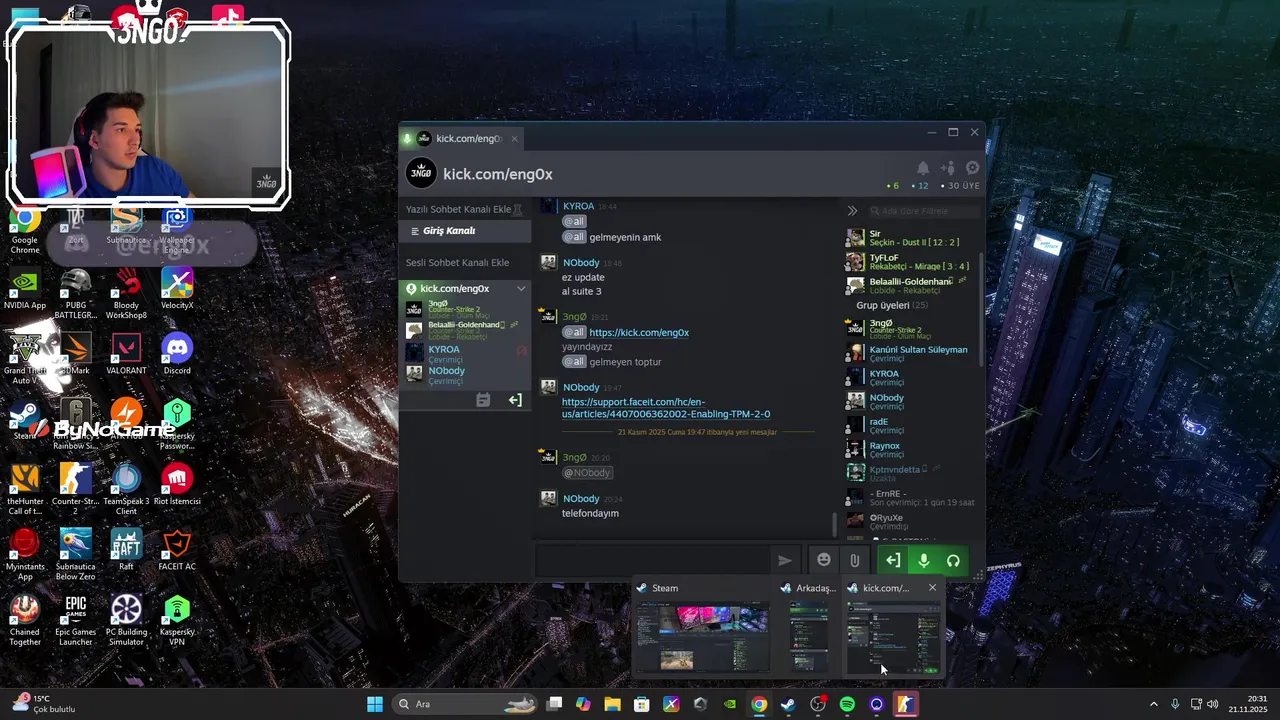1280x720 pixels.
Task: Select Giriş Kanalı text channel
Action: [x=465, y=231]
